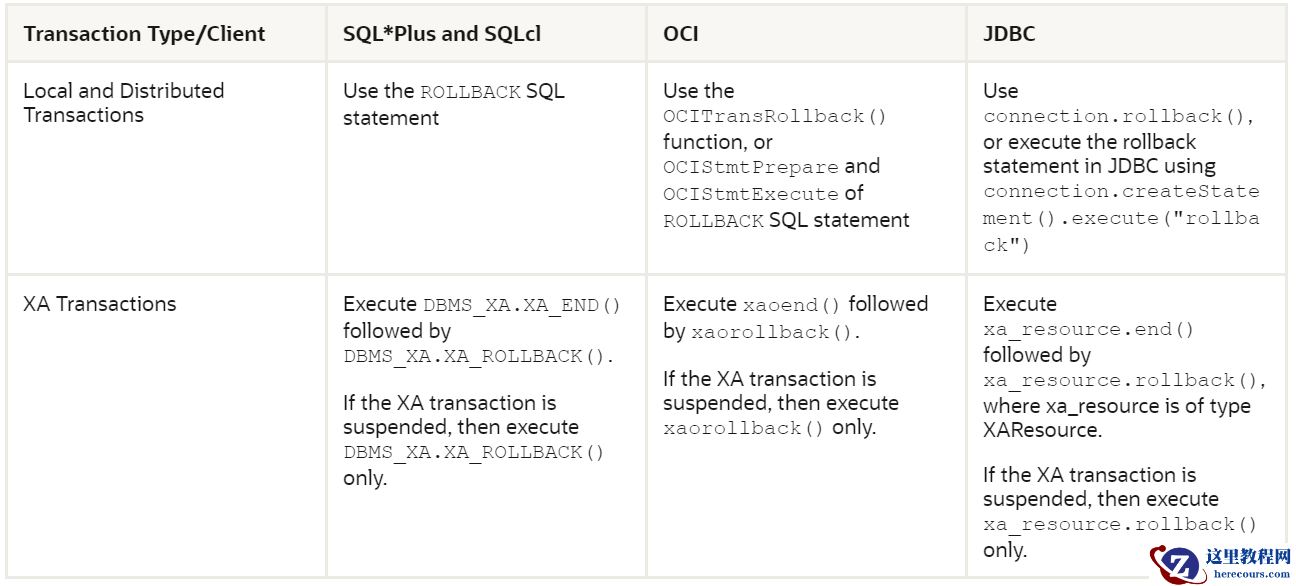Viewport: 1296px width, 586px height.
Task: Click the OCIStmtPrepare code text
Action: (x=752, y=168)
